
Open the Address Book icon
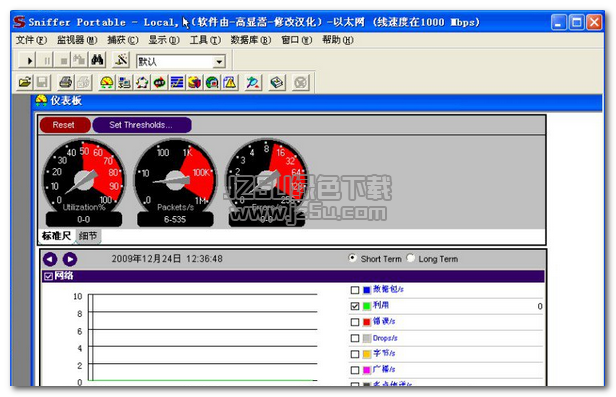[x=277, y=82]
